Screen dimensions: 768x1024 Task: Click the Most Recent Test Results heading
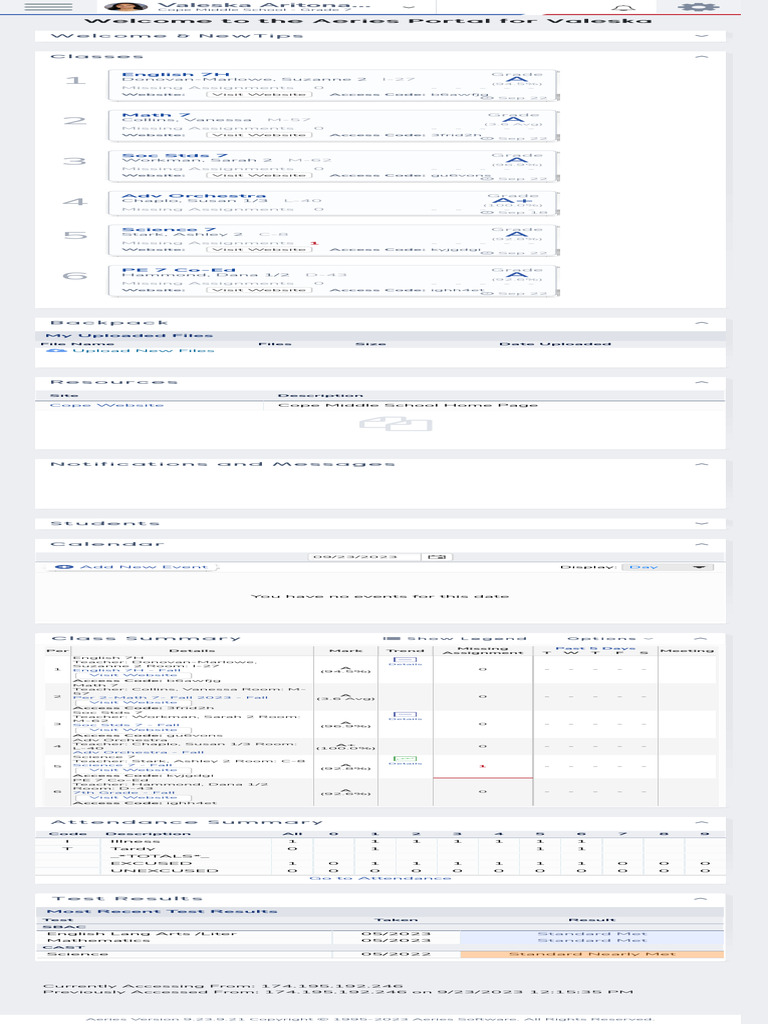(162, 911)
